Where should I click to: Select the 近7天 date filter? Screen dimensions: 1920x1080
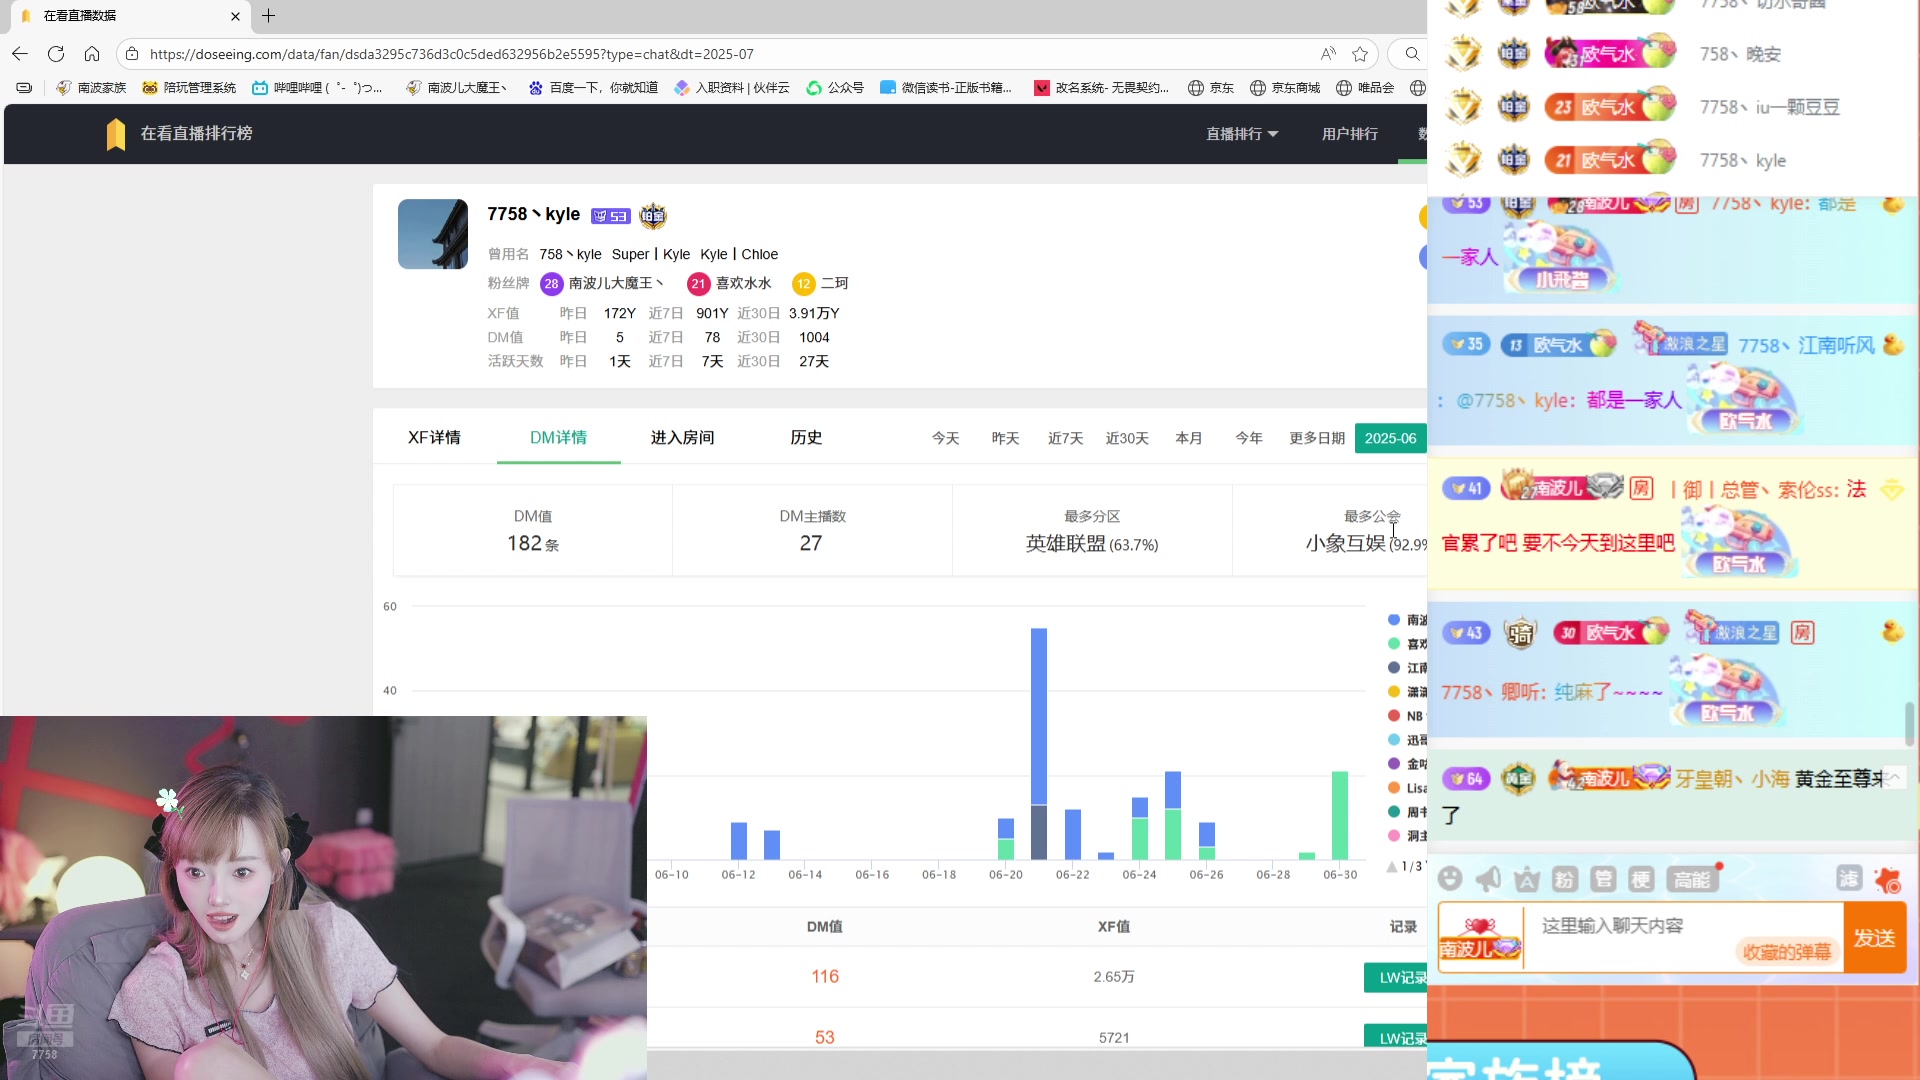[x=1065, y=438]
